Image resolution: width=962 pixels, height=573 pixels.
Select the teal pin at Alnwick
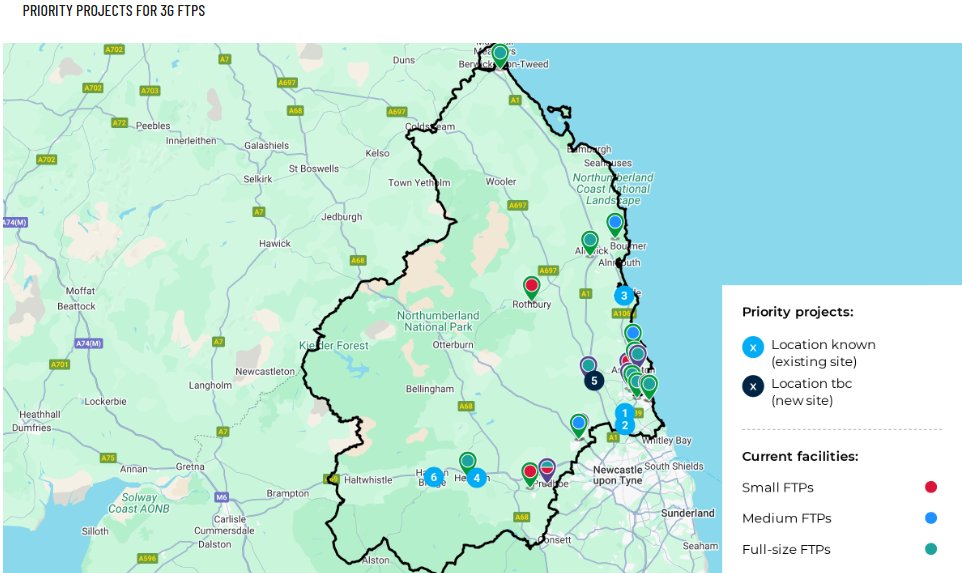pyautogui.click(x=590, y=243)
